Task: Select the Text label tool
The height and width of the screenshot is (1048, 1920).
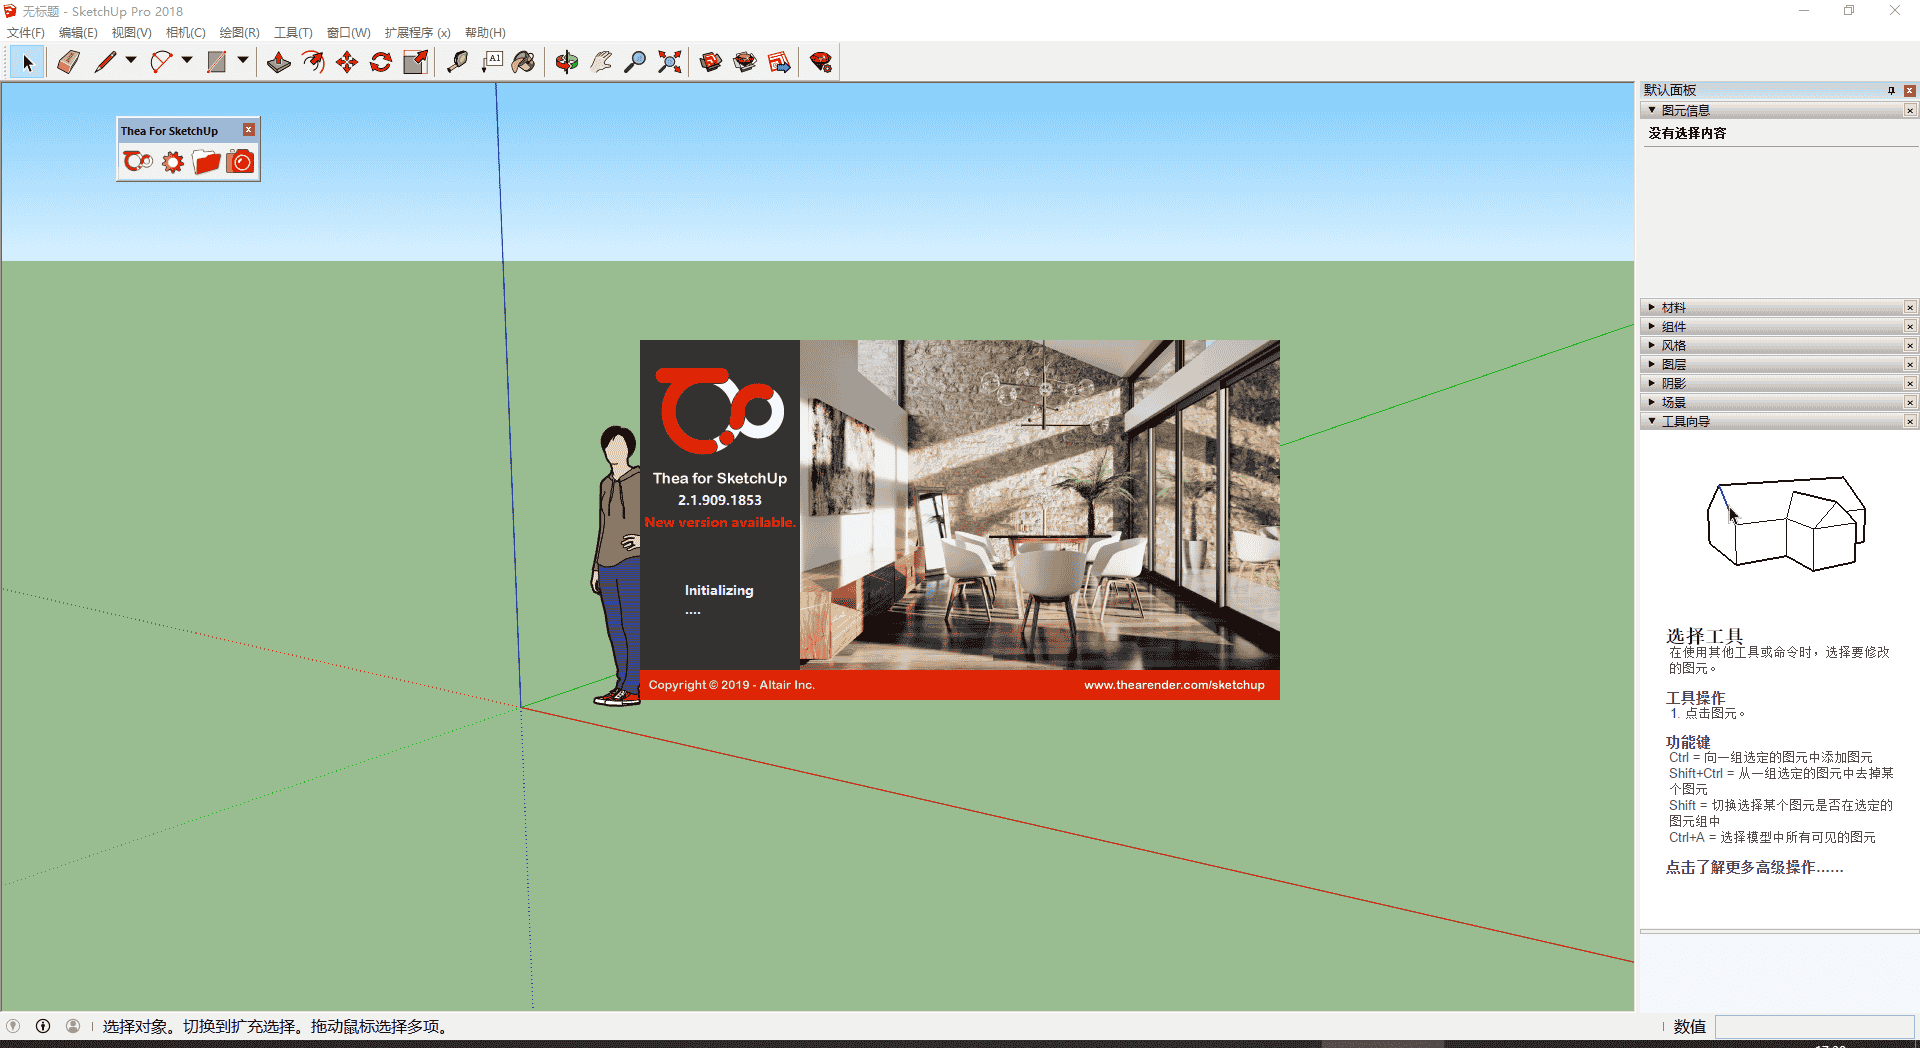Action: 492,63
